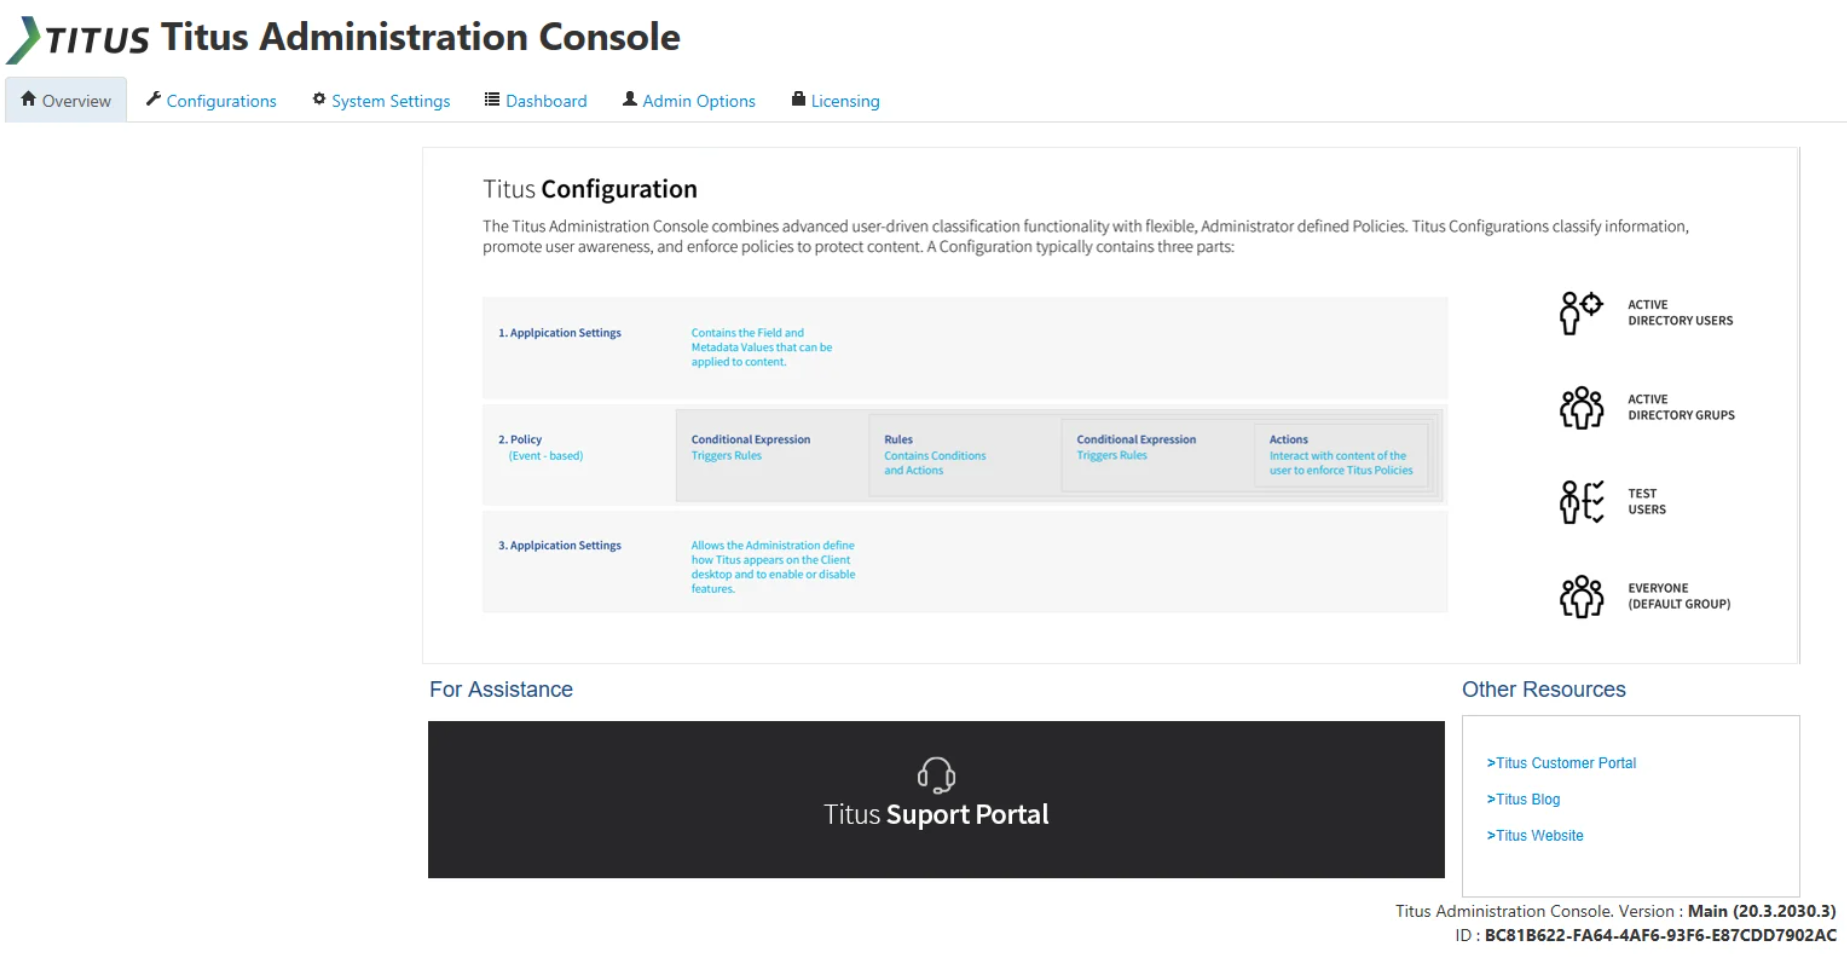Click the version 'Main (20.3.2030.3)' text
1847x957 pixels.
pyautogui.click(x=1762, y=911)
